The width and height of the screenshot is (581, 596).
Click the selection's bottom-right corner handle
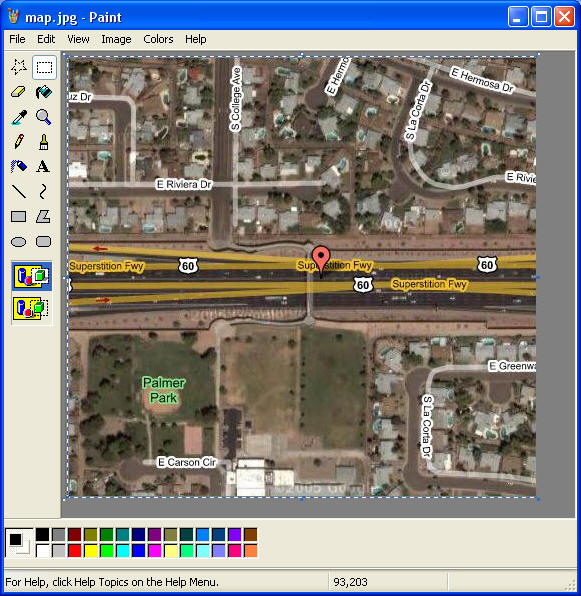538,499
